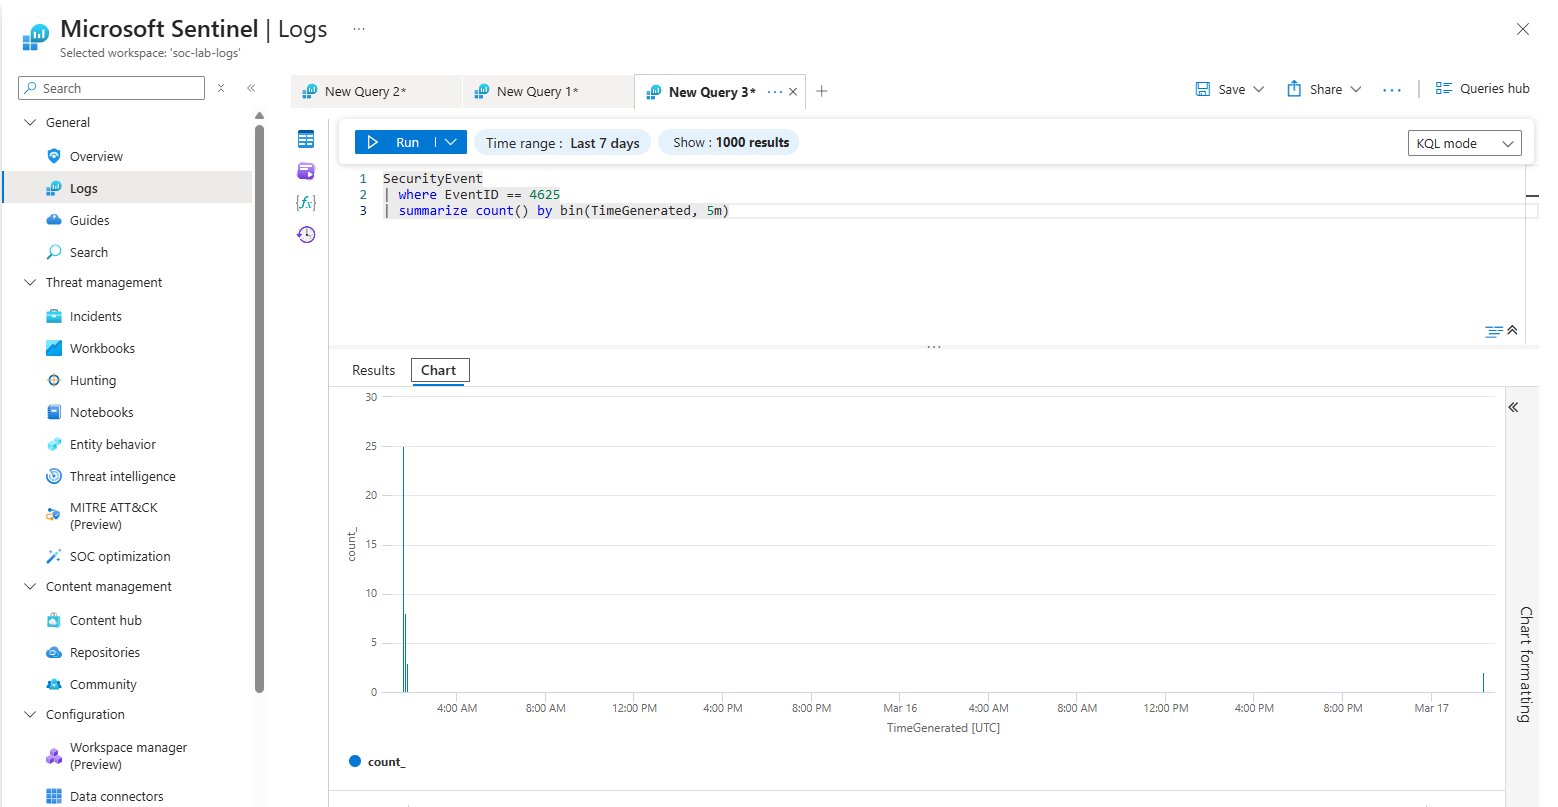Open the Run button dropdown arrow

tap(451, 142)
